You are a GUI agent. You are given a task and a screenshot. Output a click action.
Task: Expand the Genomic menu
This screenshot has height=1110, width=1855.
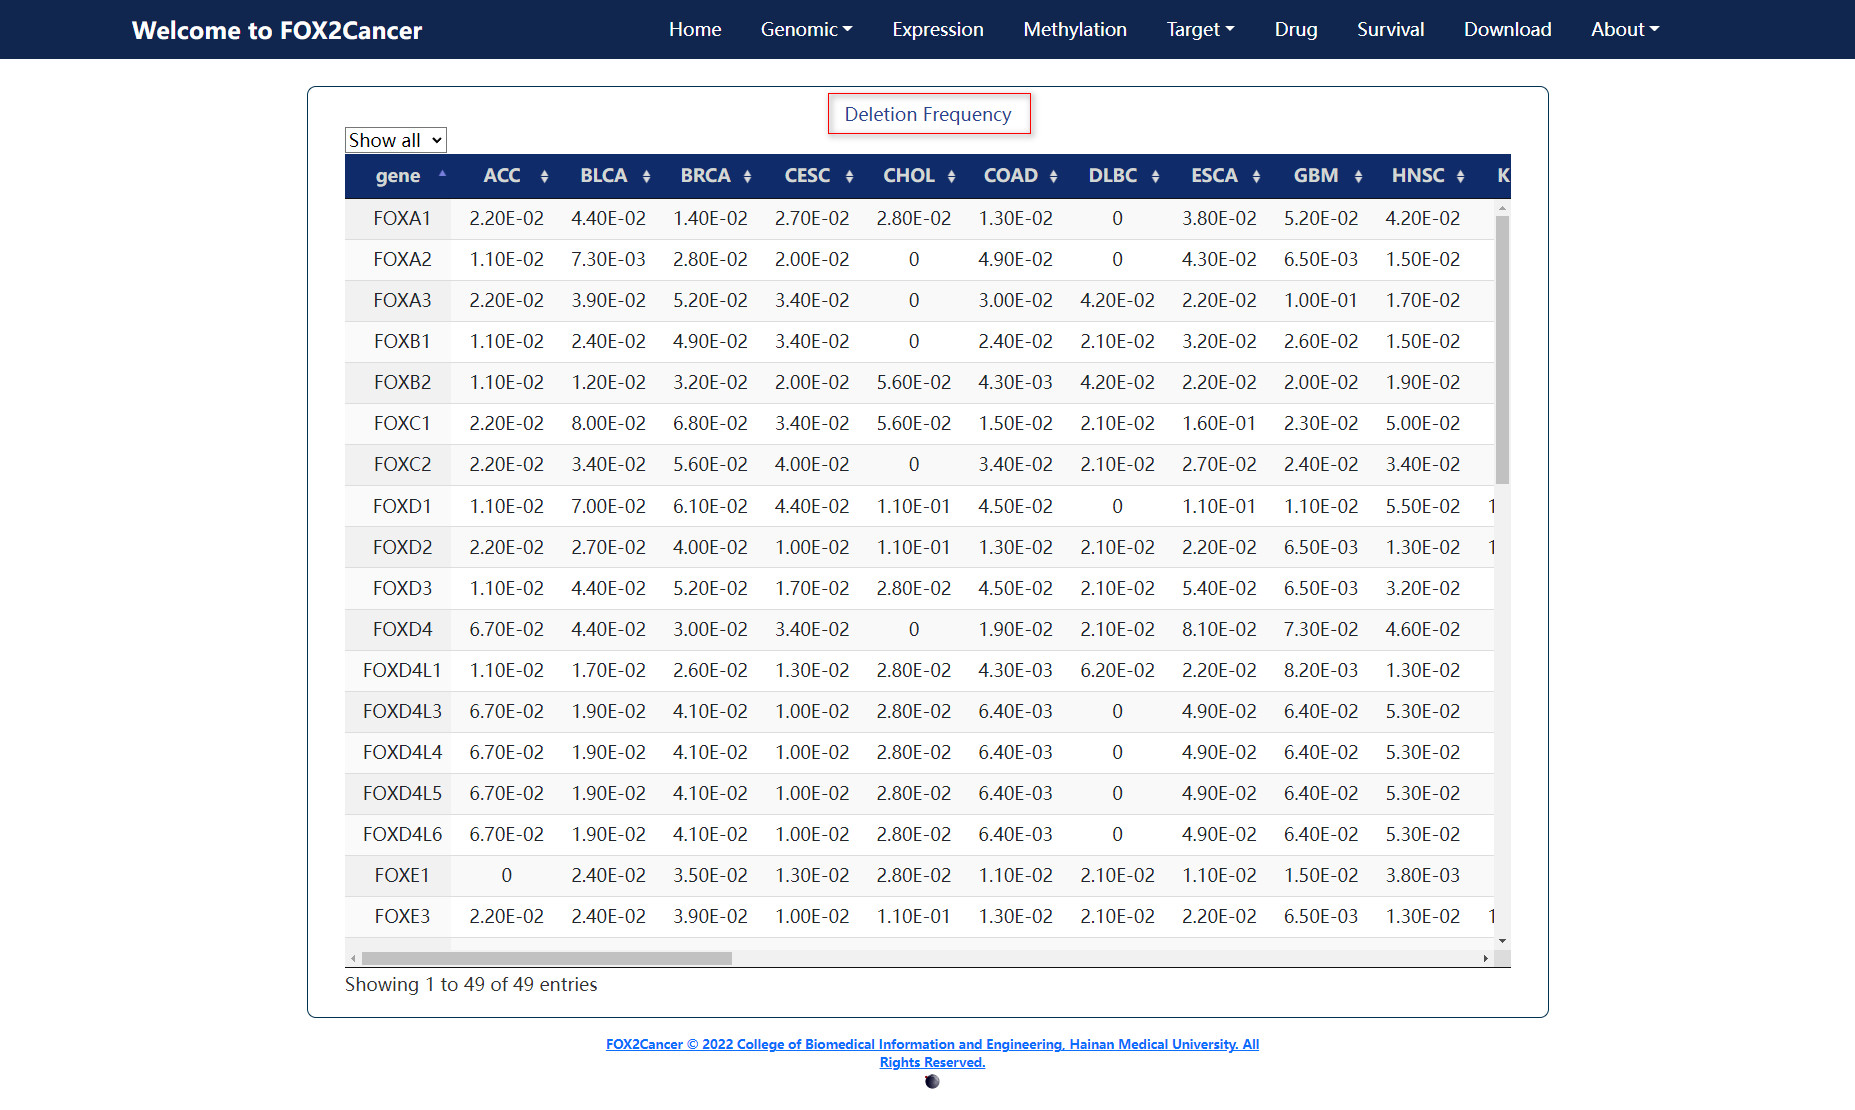point(806,29)
